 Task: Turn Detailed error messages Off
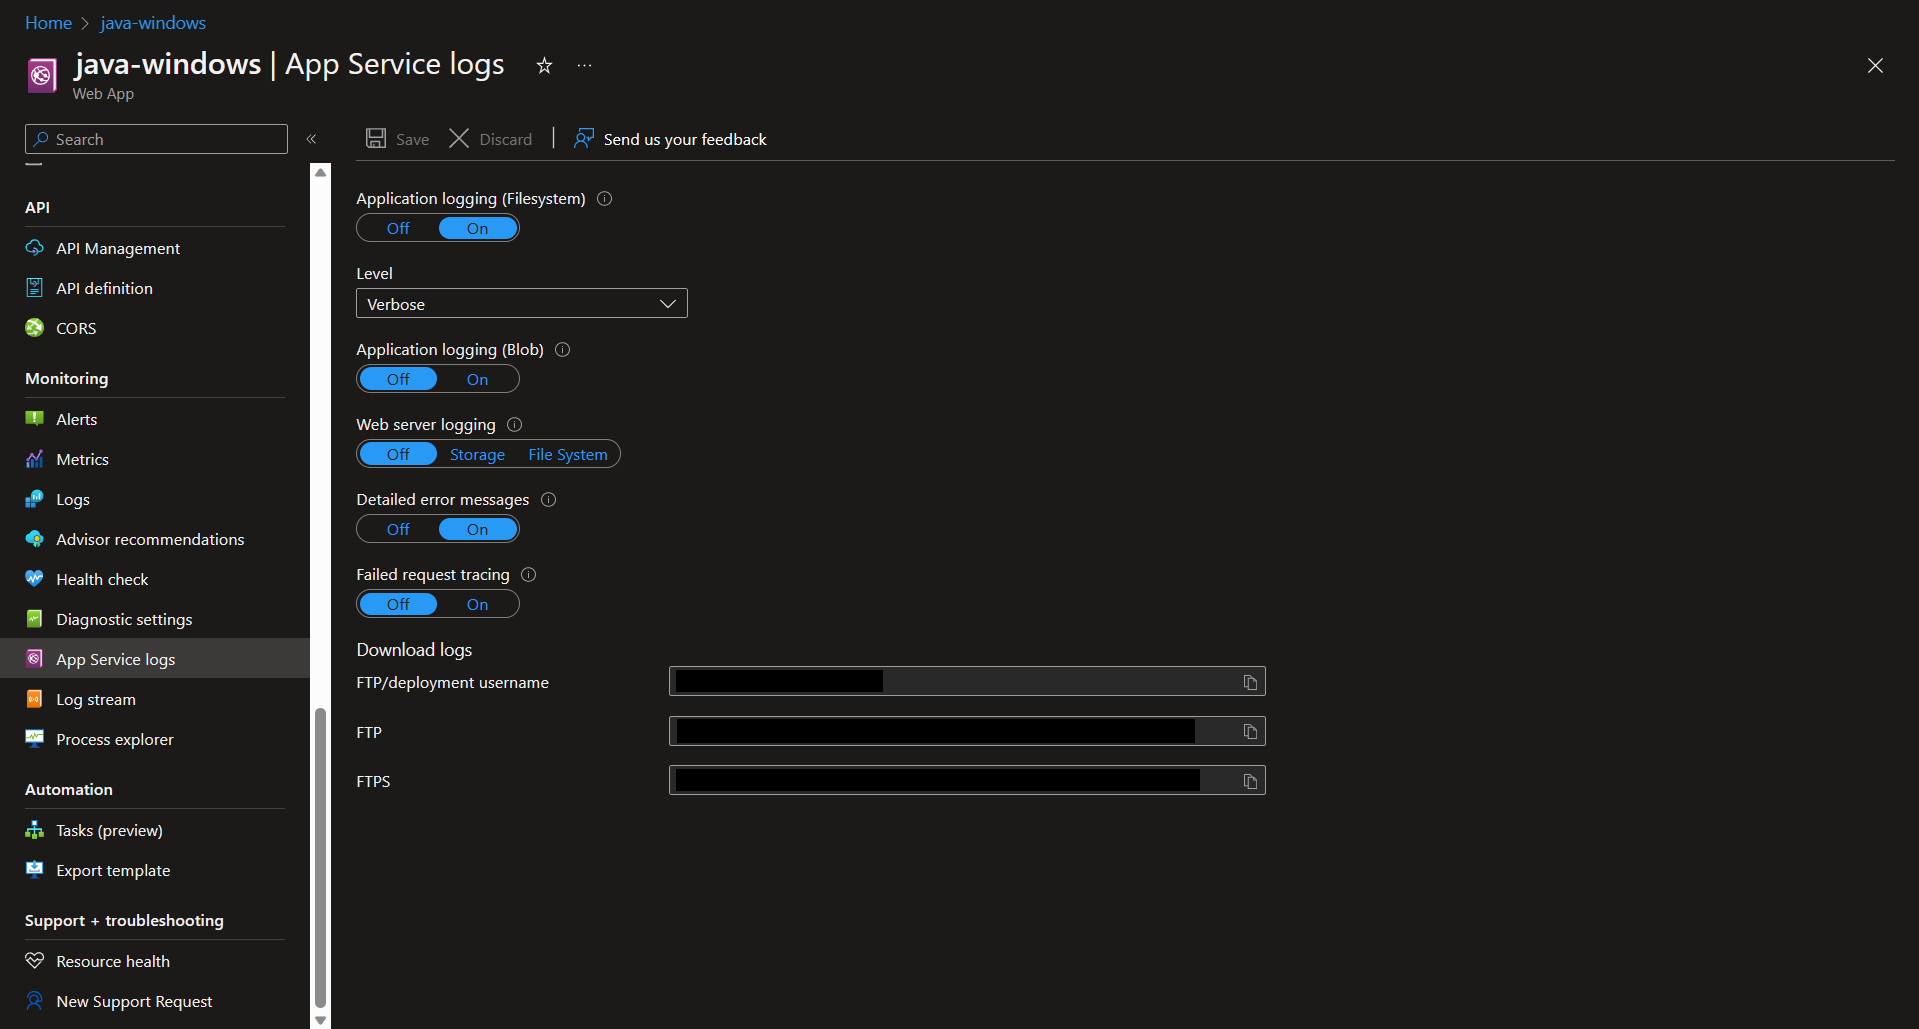[398, 529]
